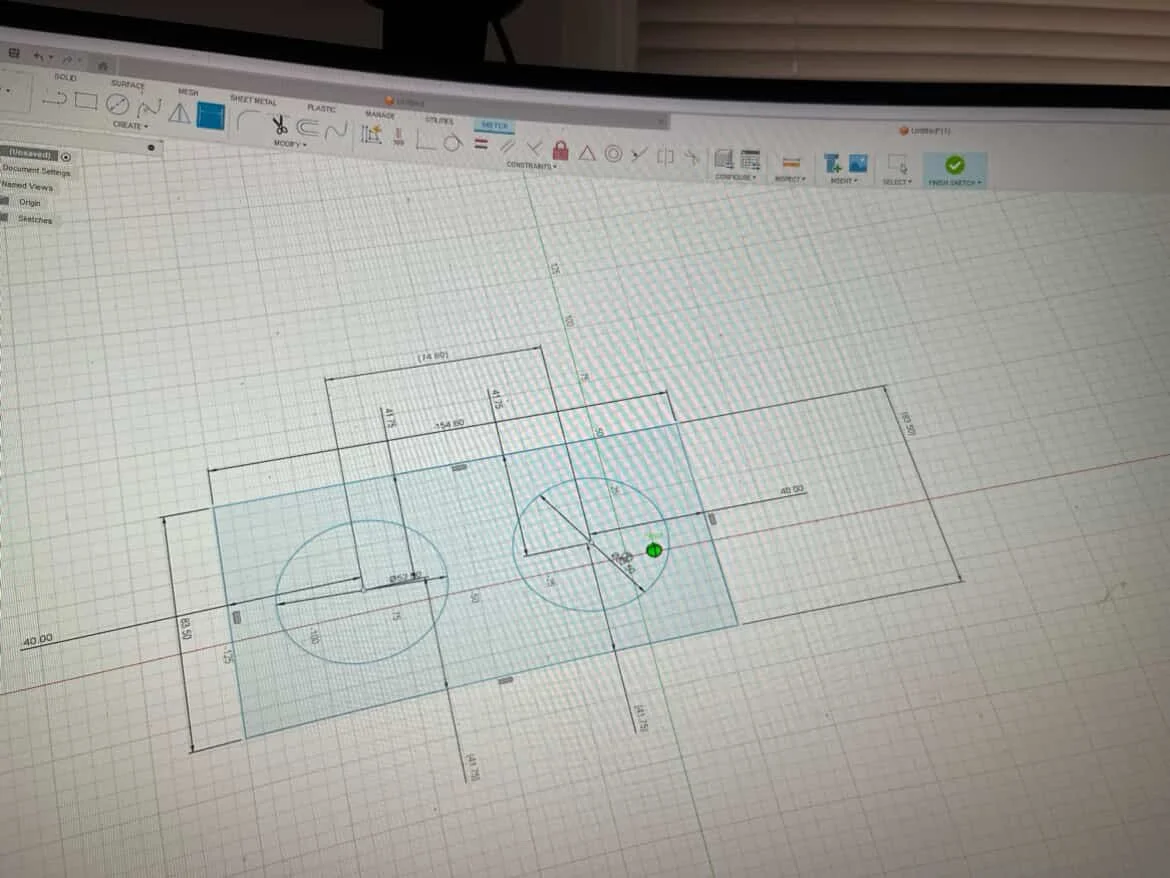Apply the Equal constraint
The image size is (1170, 878).
click(481, 143)
